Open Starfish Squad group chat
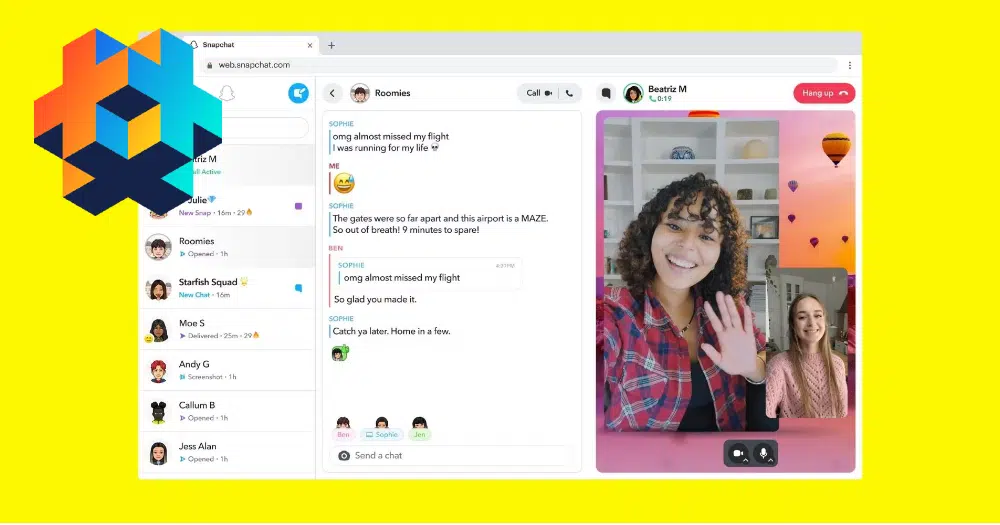Screen dimensions: 1000x525 (228, 288)
